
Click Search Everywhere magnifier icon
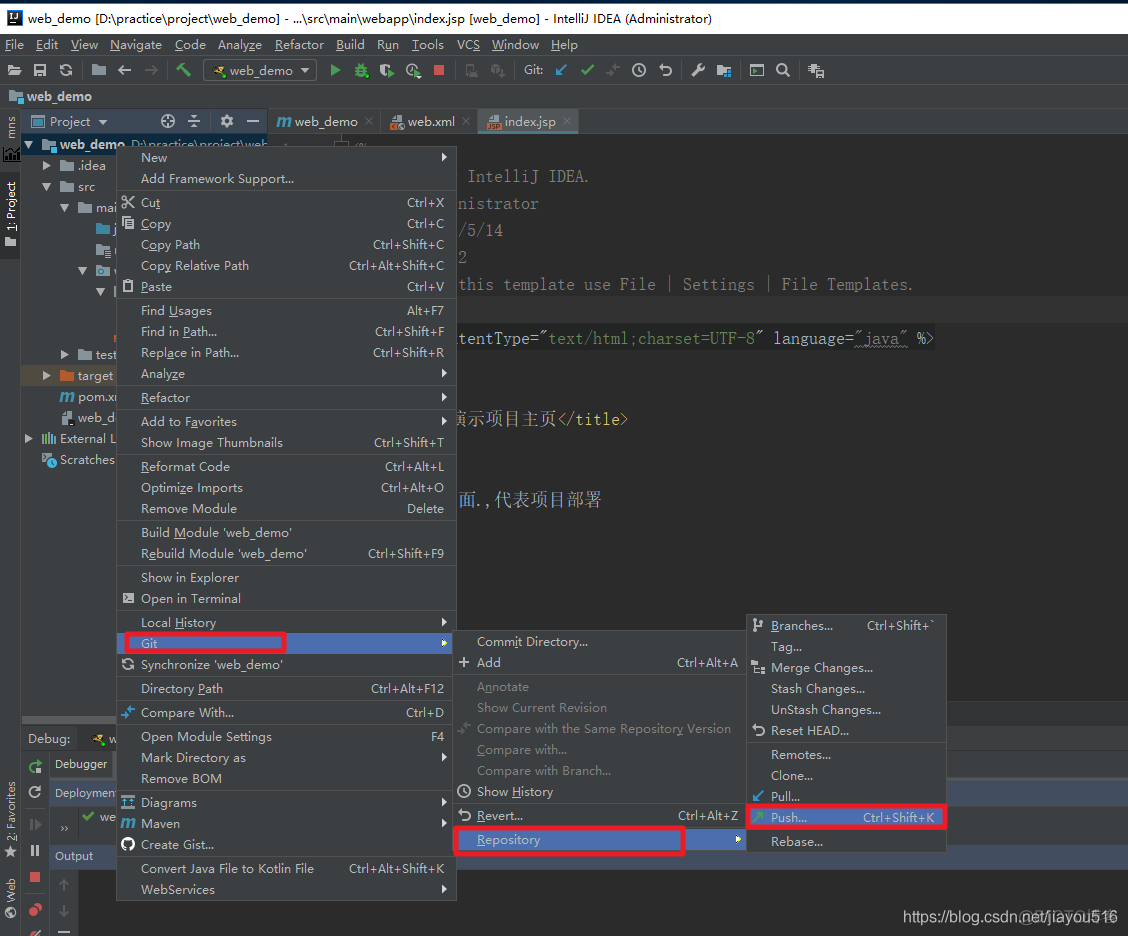click(x=783, y=71)
